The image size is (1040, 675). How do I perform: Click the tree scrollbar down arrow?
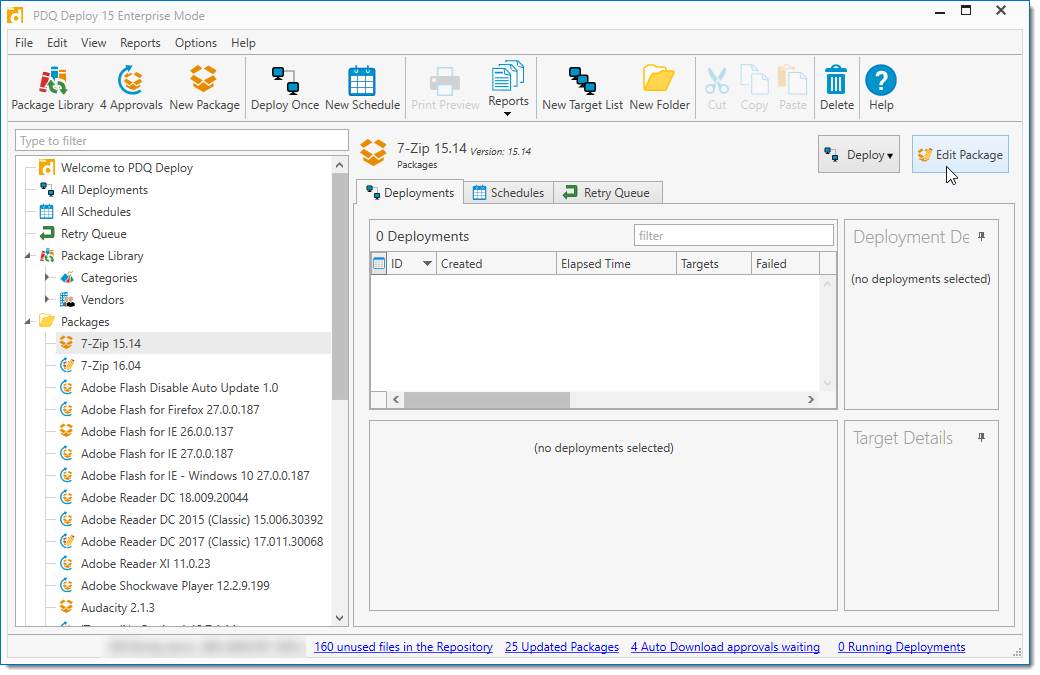pyautogui.click(x=340, y=618)
